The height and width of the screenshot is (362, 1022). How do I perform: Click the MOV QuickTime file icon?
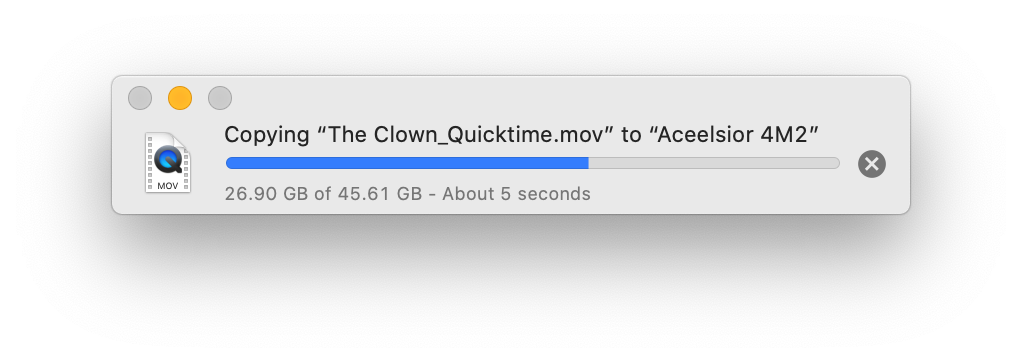click(168, 162)
